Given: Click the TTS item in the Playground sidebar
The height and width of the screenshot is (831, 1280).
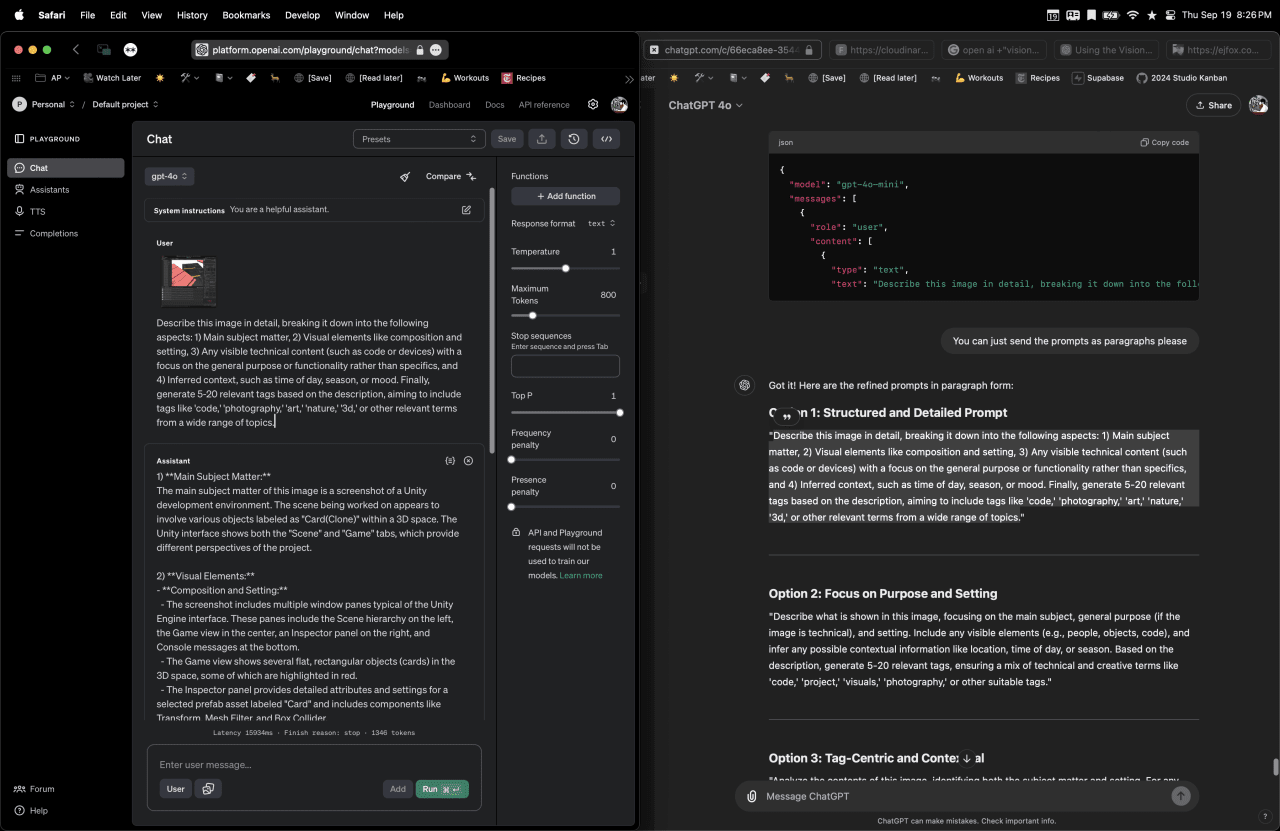Looking at the screenshot, I should coord(38,211).
